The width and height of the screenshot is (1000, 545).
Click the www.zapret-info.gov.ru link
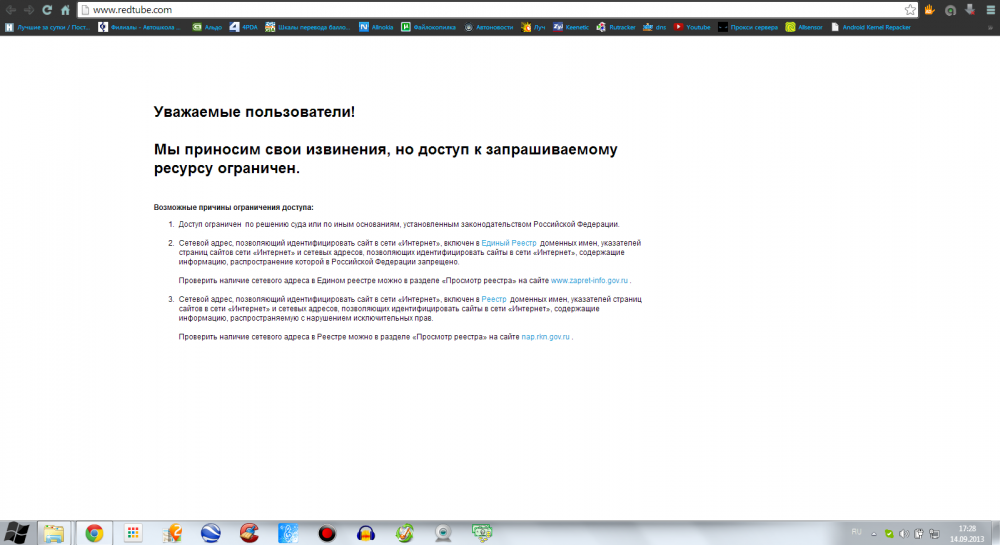(x=590, y=281)
